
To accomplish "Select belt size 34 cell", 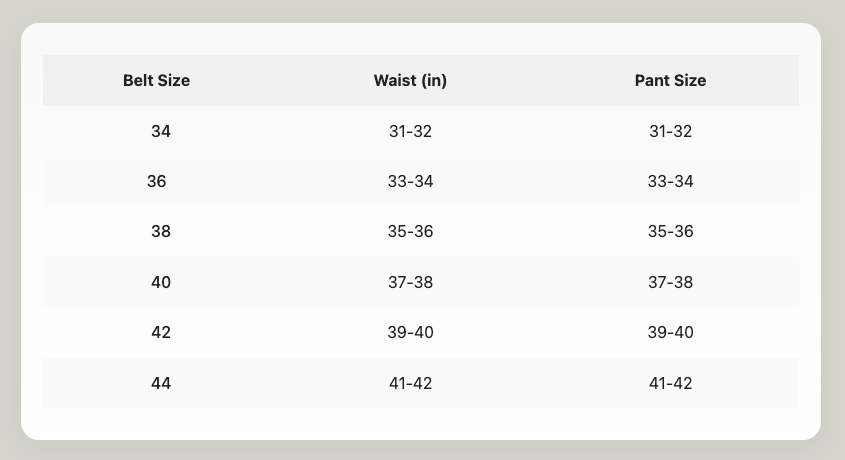I will (161, 131).
